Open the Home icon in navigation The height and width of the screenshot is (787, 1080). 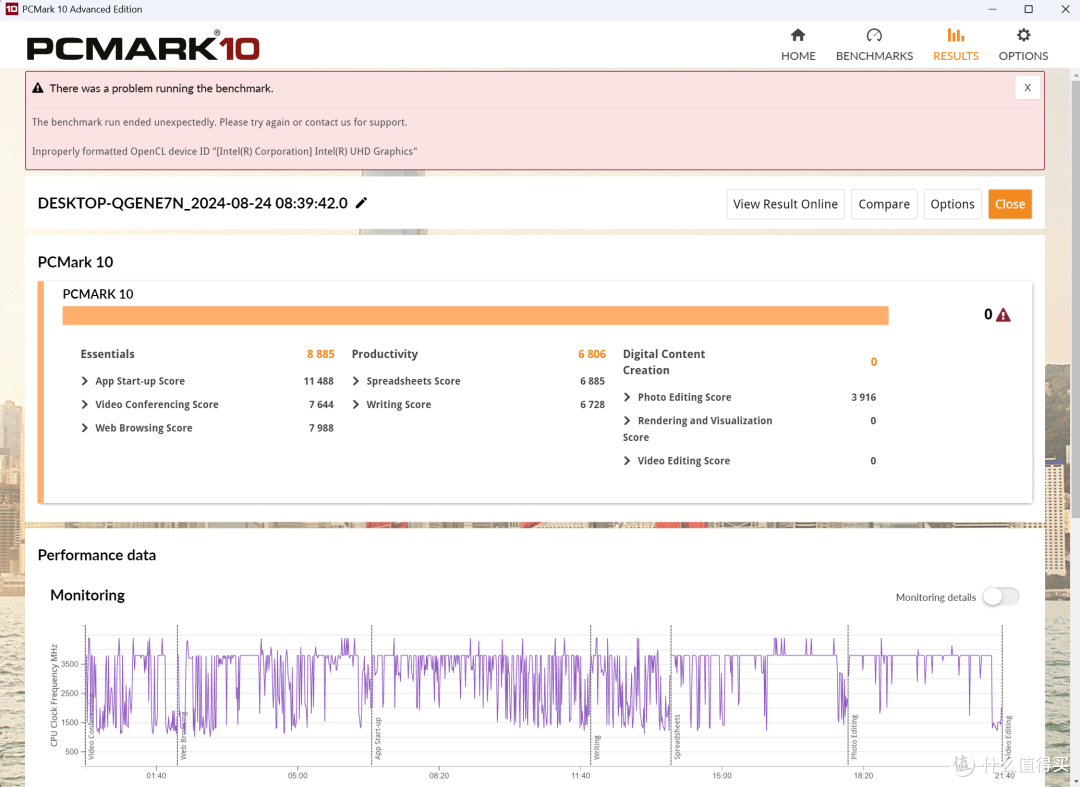798,35
